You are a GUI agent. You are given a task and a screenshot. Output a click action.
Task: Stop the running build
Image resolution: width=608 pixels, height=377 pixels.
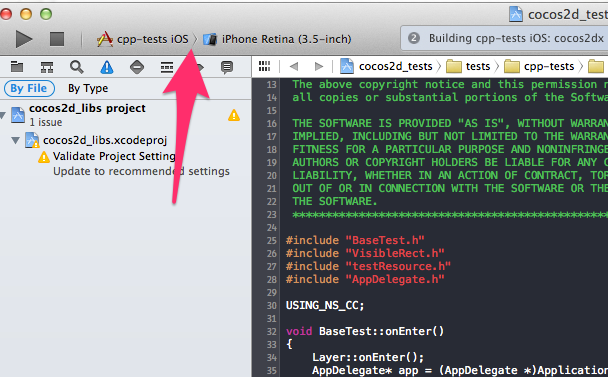point(57,39)
